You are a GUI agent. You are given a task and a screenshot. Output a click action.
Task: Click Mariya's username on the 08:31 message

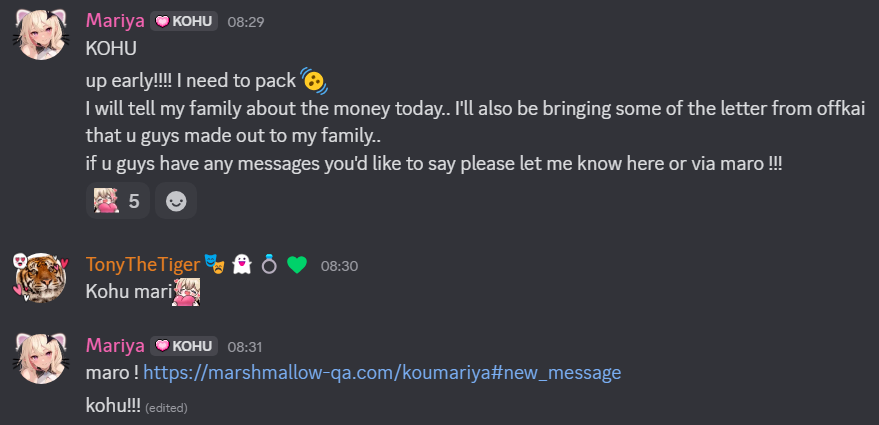point(114,345)
